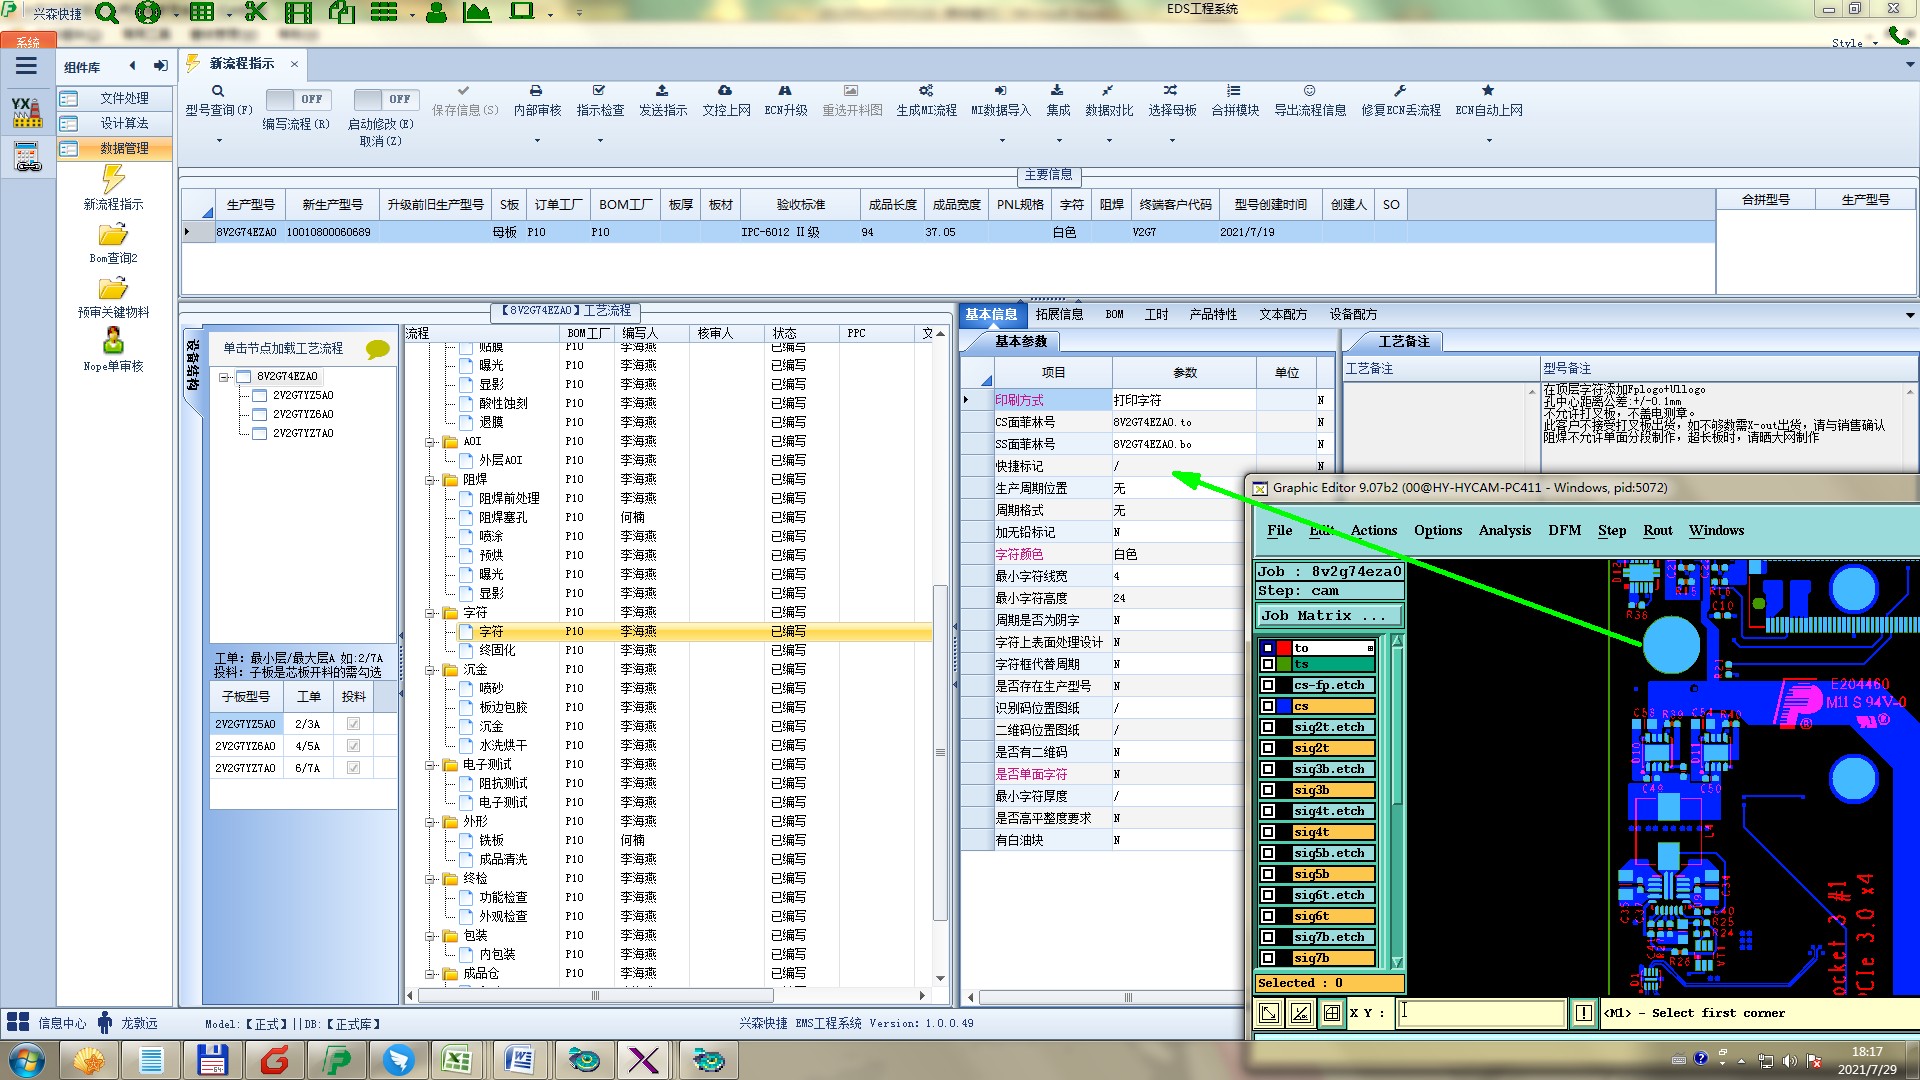The image size is (1920, 1080).
Task: Click the 型号查询 search icon
Action: (x=217, y=91)
